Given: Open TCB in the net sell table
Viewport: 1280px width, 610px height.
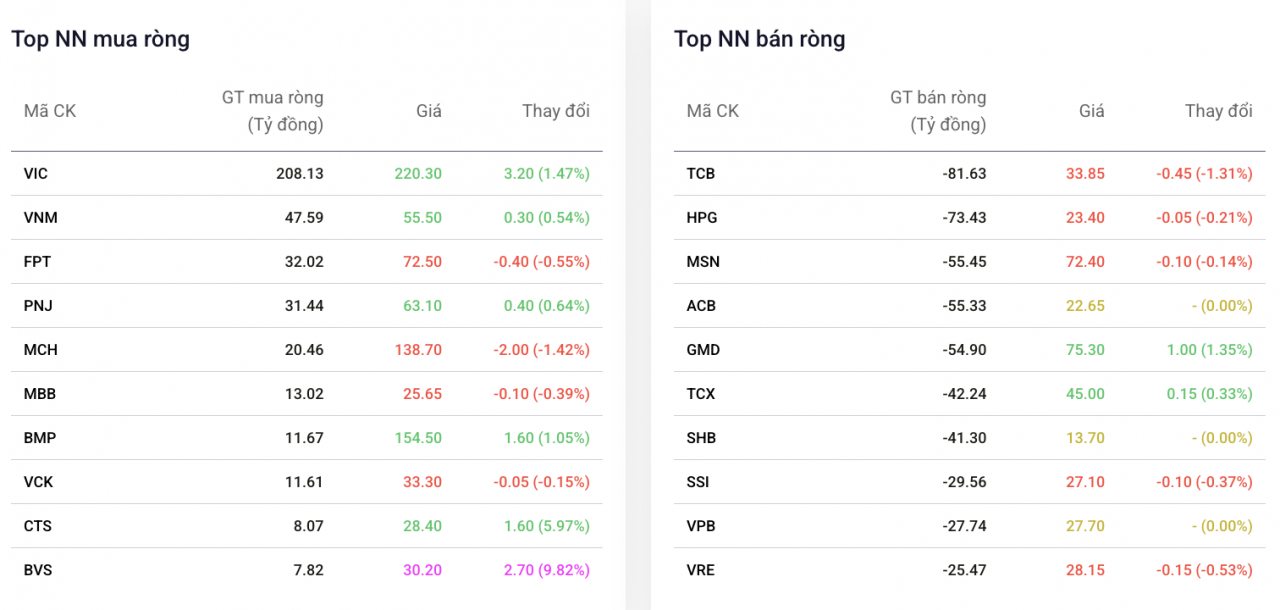Looking at the screenshot, I should coord(701,174).
